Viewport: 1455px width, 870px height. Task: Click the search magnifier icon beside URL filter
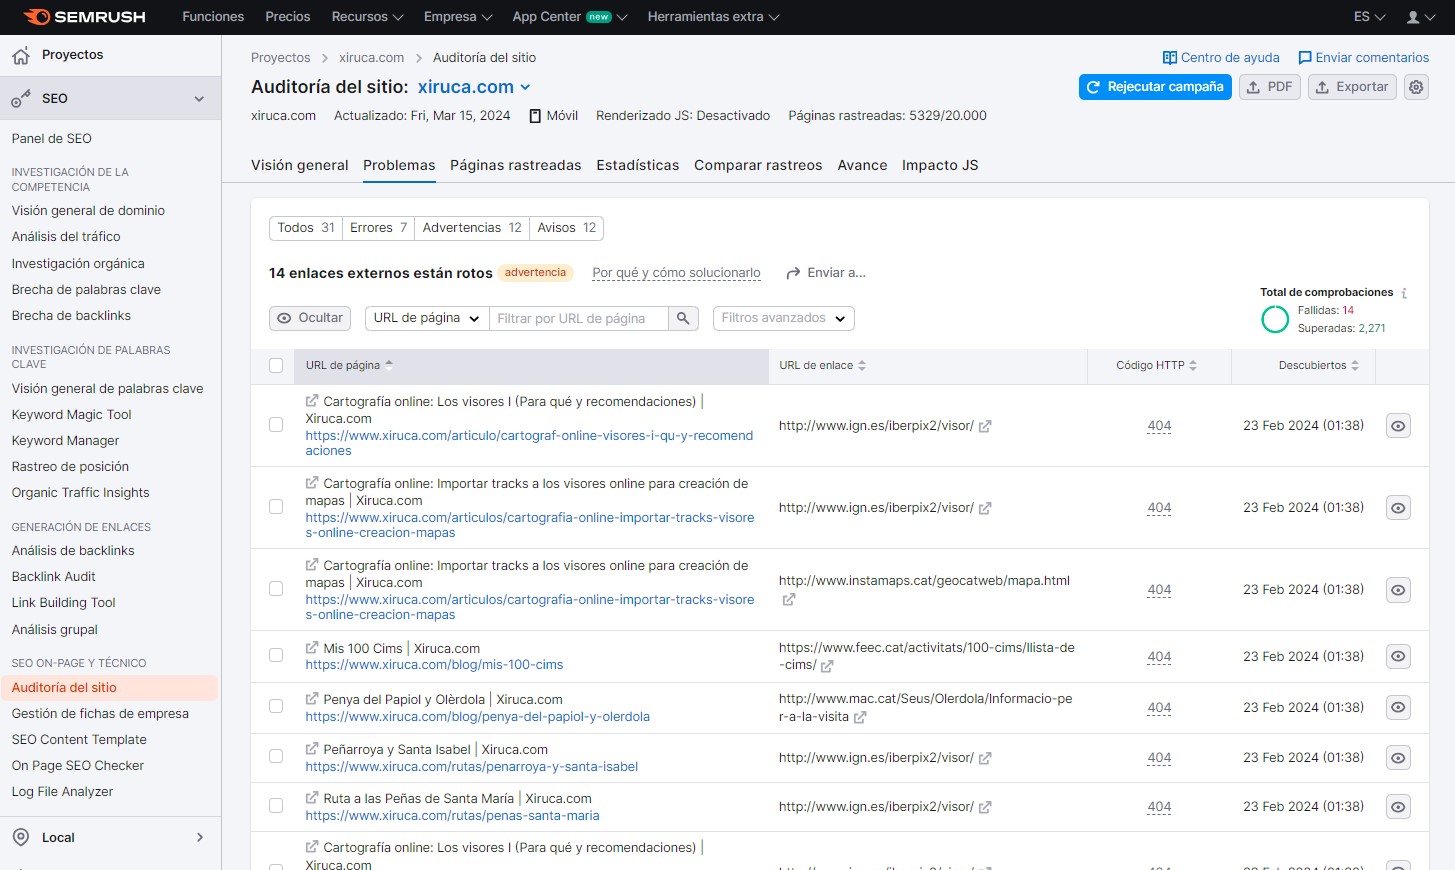(683, 318)
